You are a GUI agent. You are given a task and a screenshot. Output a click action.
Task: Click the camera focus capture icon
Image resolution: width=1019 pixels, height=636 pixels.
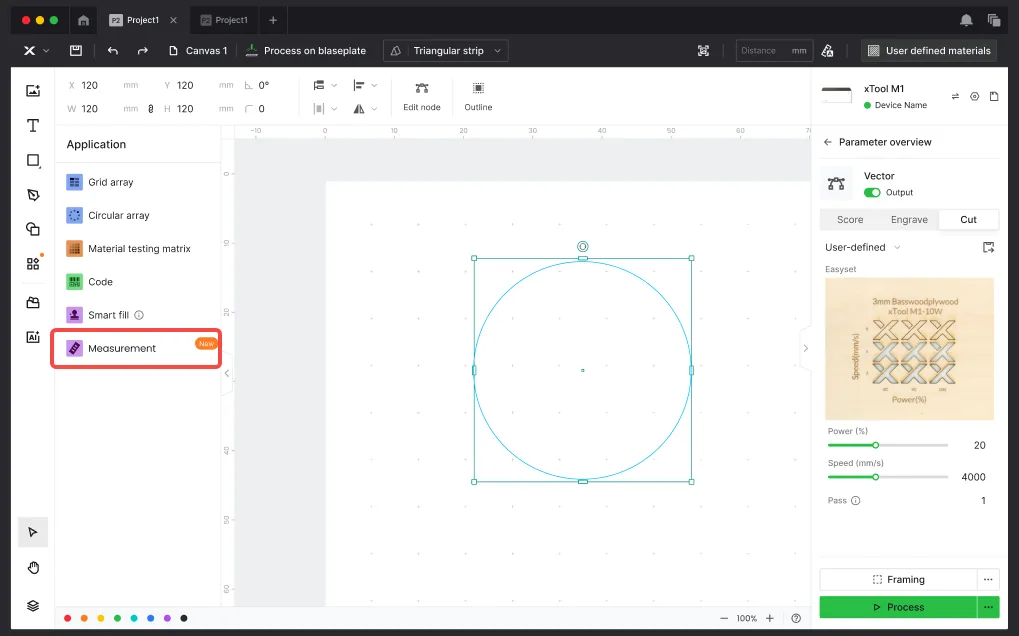tap(703, 51)
